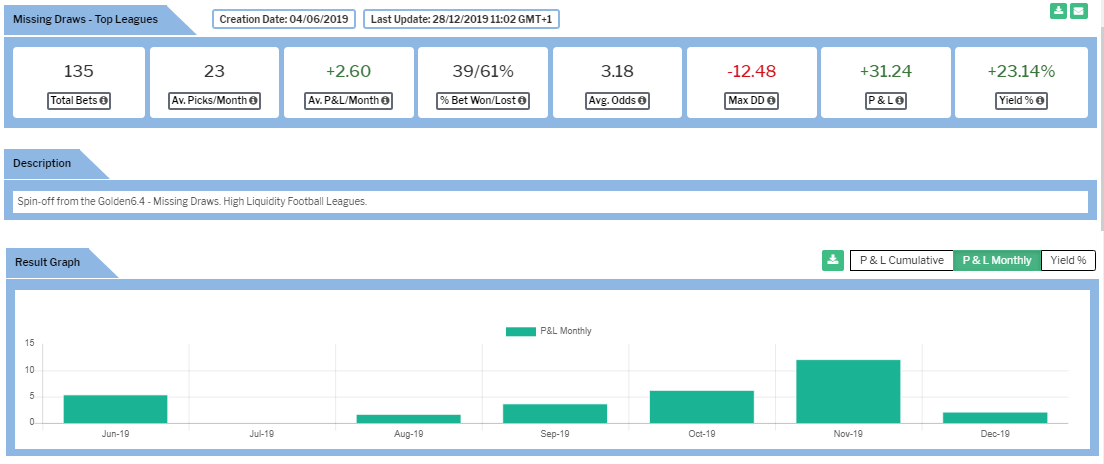Click the download icon at top right

coord(1058,11)
